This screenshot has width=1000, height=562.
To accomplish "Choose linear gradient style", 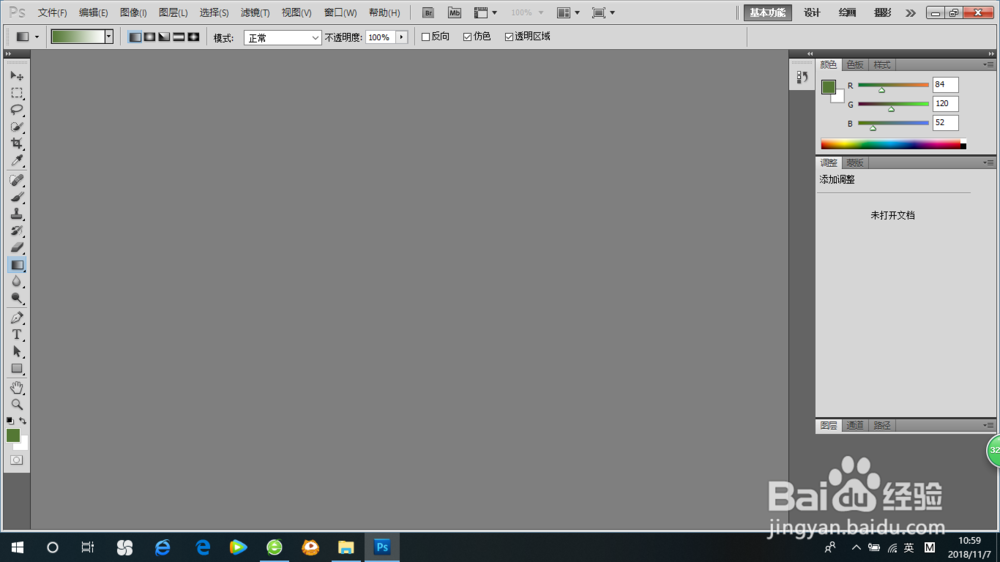I will [x=135, y=37].
